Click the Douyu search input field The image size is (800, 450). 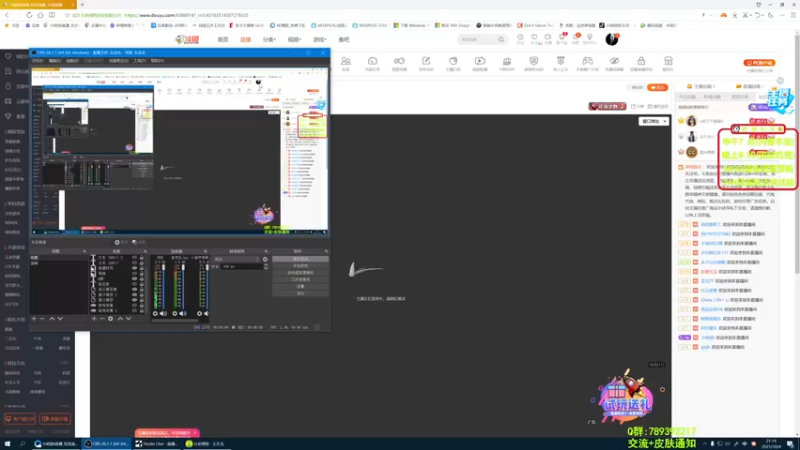point(478,39)
